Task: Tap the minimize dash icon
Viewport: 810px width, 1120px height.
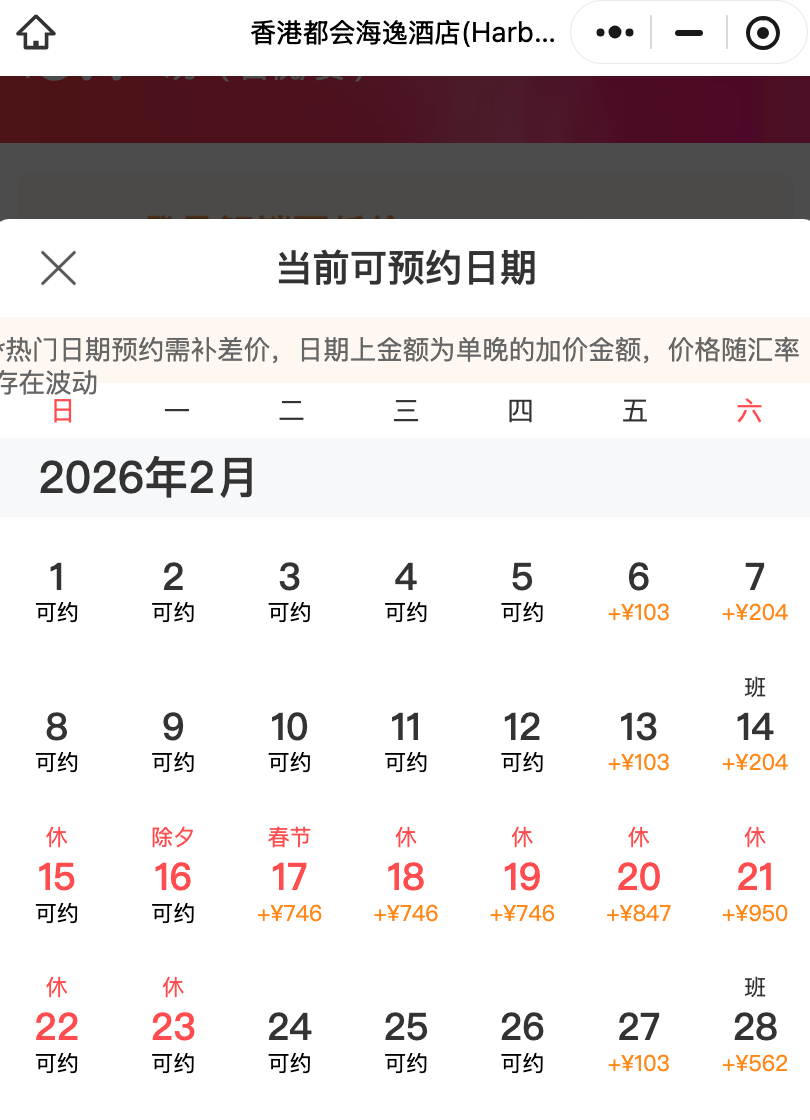Action: coord(688,31)
